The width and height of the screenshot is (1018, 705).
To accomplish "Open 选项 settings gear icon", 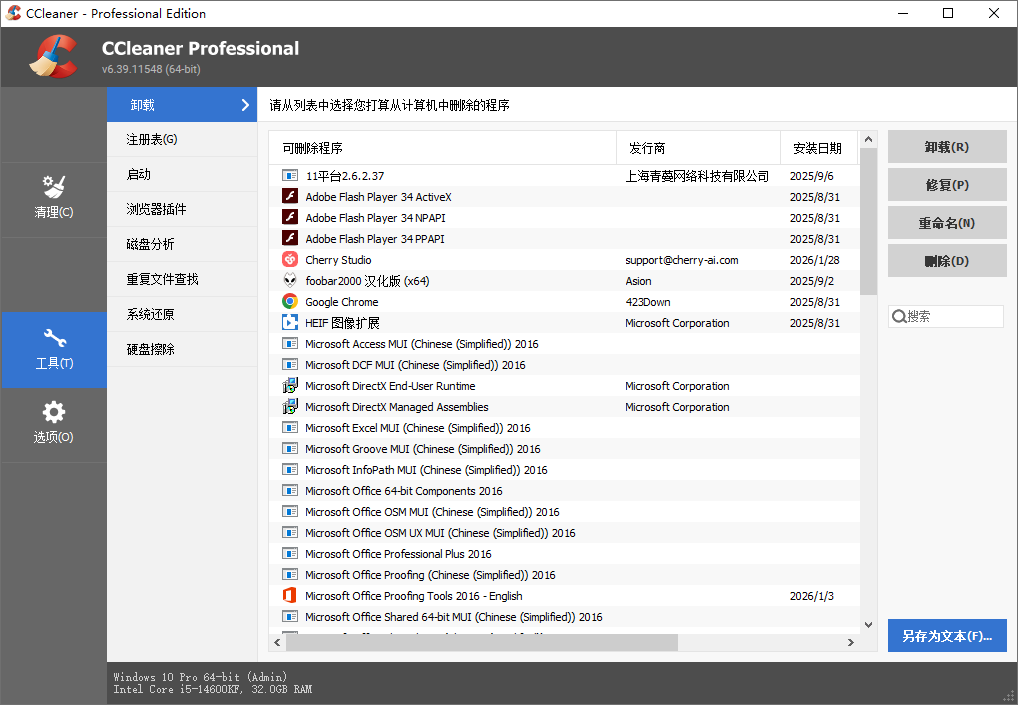I will tap(53, 412).
